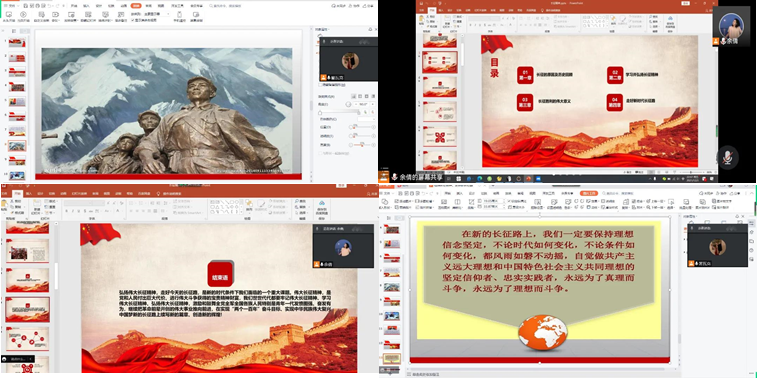Screen dimensions: 757x378
Task: Adjust the brightness slider in the object properties panel
Action: pos(363,144)
